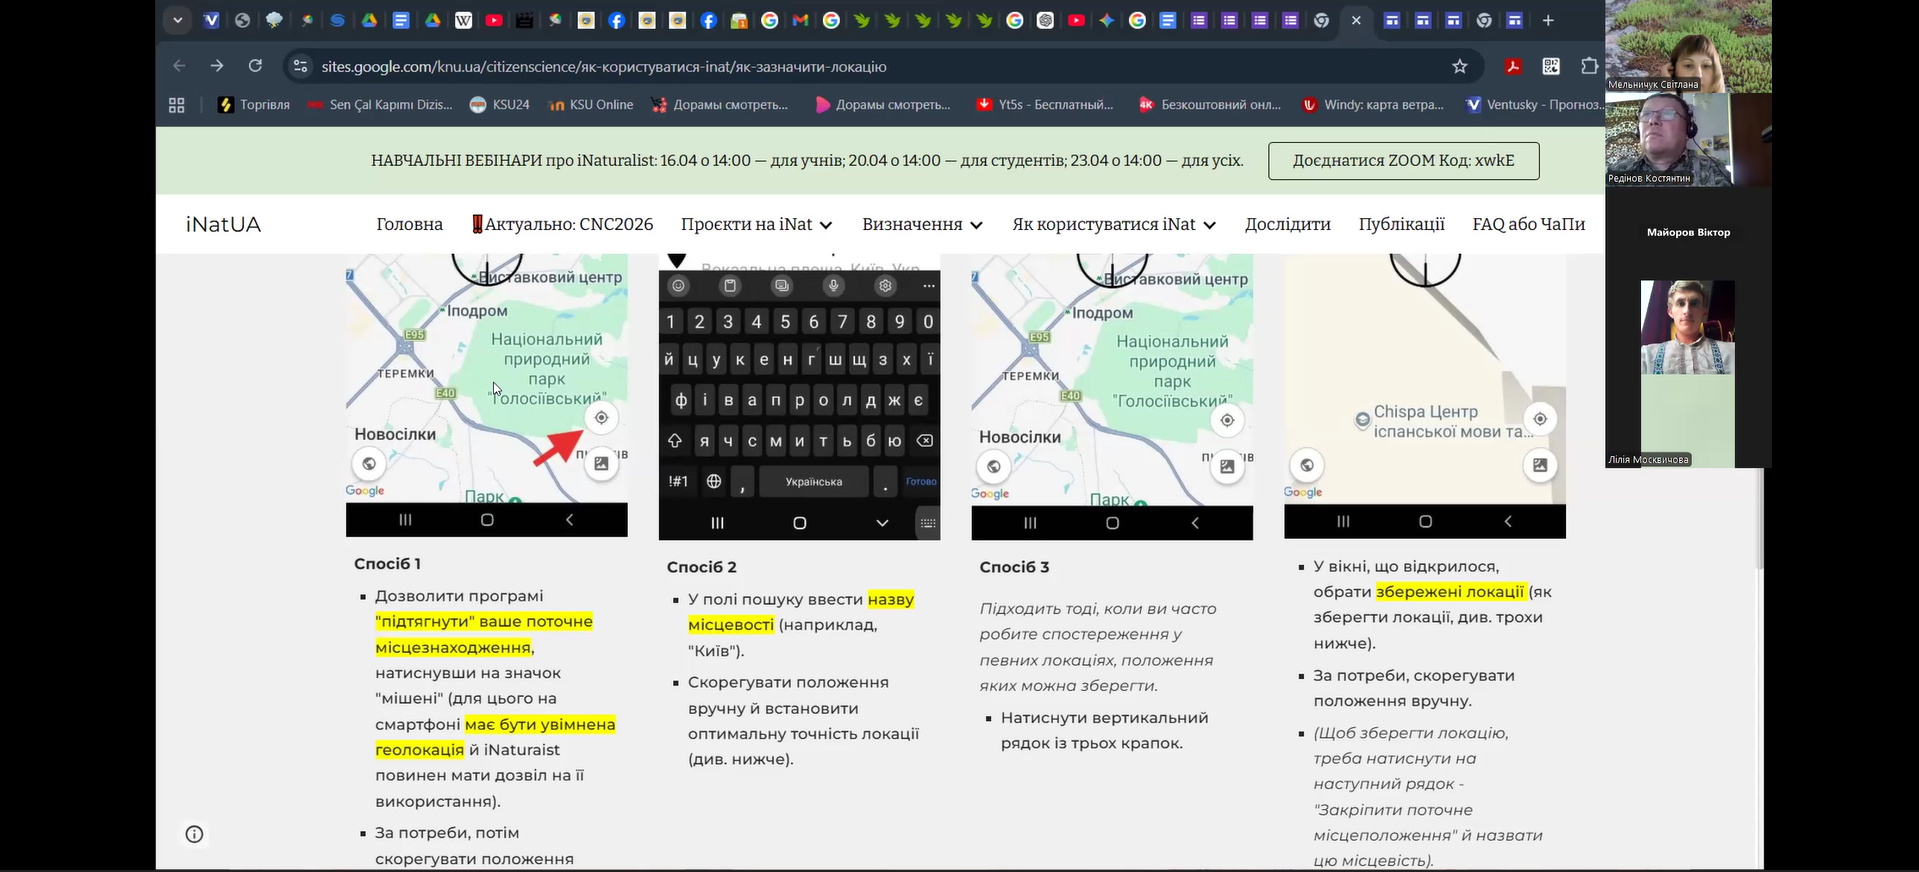Viewport: 1919px width, 872px height.
Task: Reload the current page
Action: [x=255, y=66]
